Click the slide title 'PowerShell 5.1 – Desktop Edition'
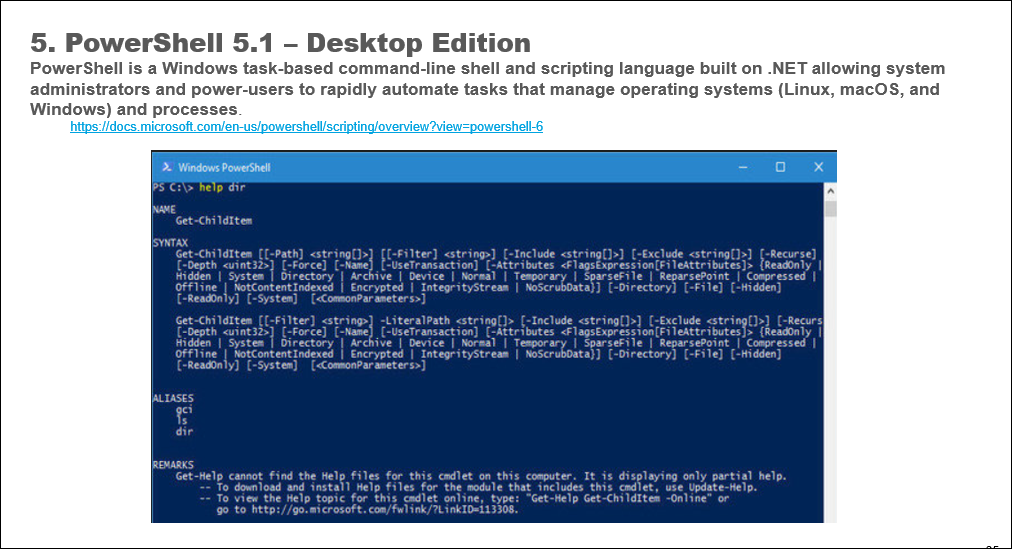This screenshot has height=549, width=1012. click(x=280, y=43)
